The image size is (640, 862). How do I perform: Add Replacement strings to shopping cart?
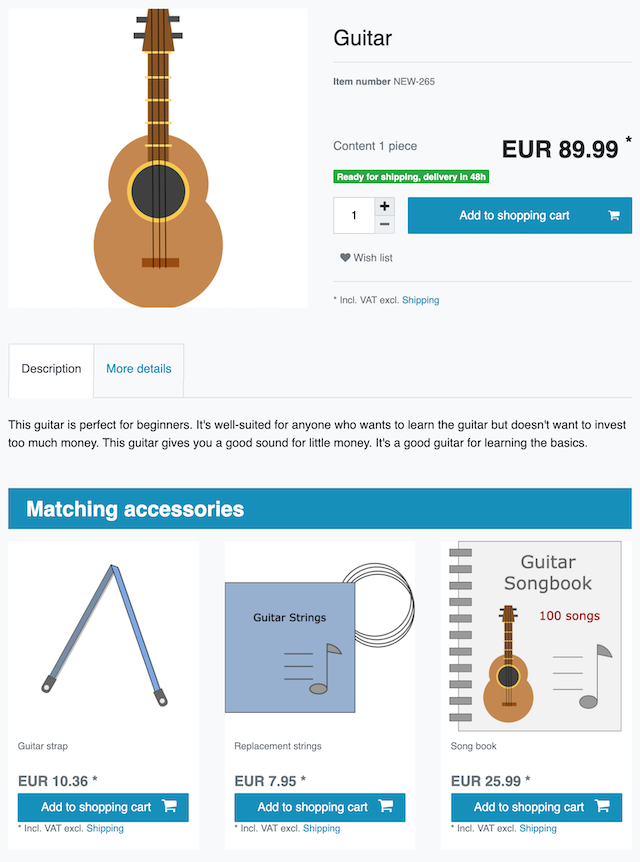coord(313,807)
